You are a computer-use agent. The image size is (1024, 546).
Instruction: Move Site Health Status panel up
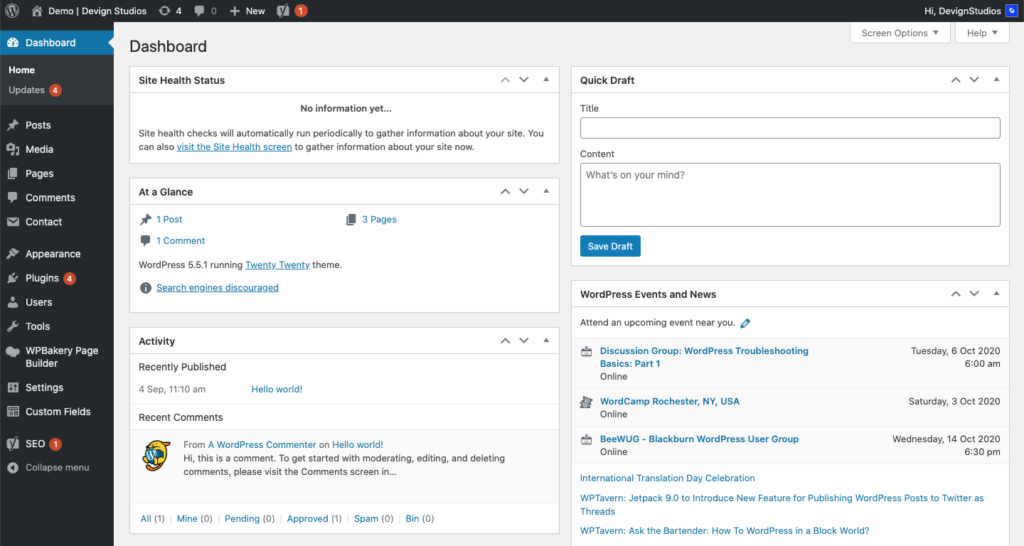click(505, 80)
